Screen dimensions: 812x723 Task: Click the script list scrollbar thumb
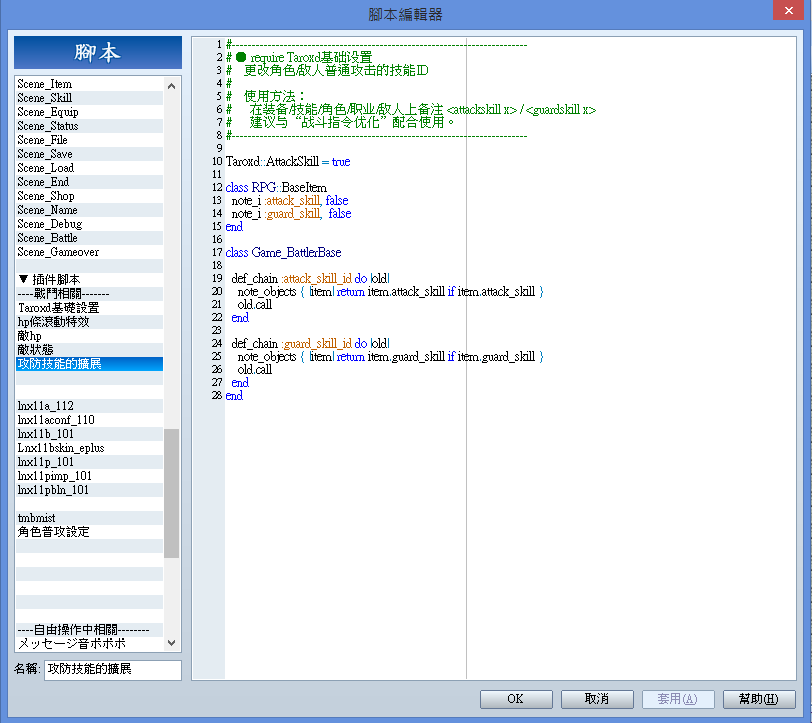click(x=171, y=493)
